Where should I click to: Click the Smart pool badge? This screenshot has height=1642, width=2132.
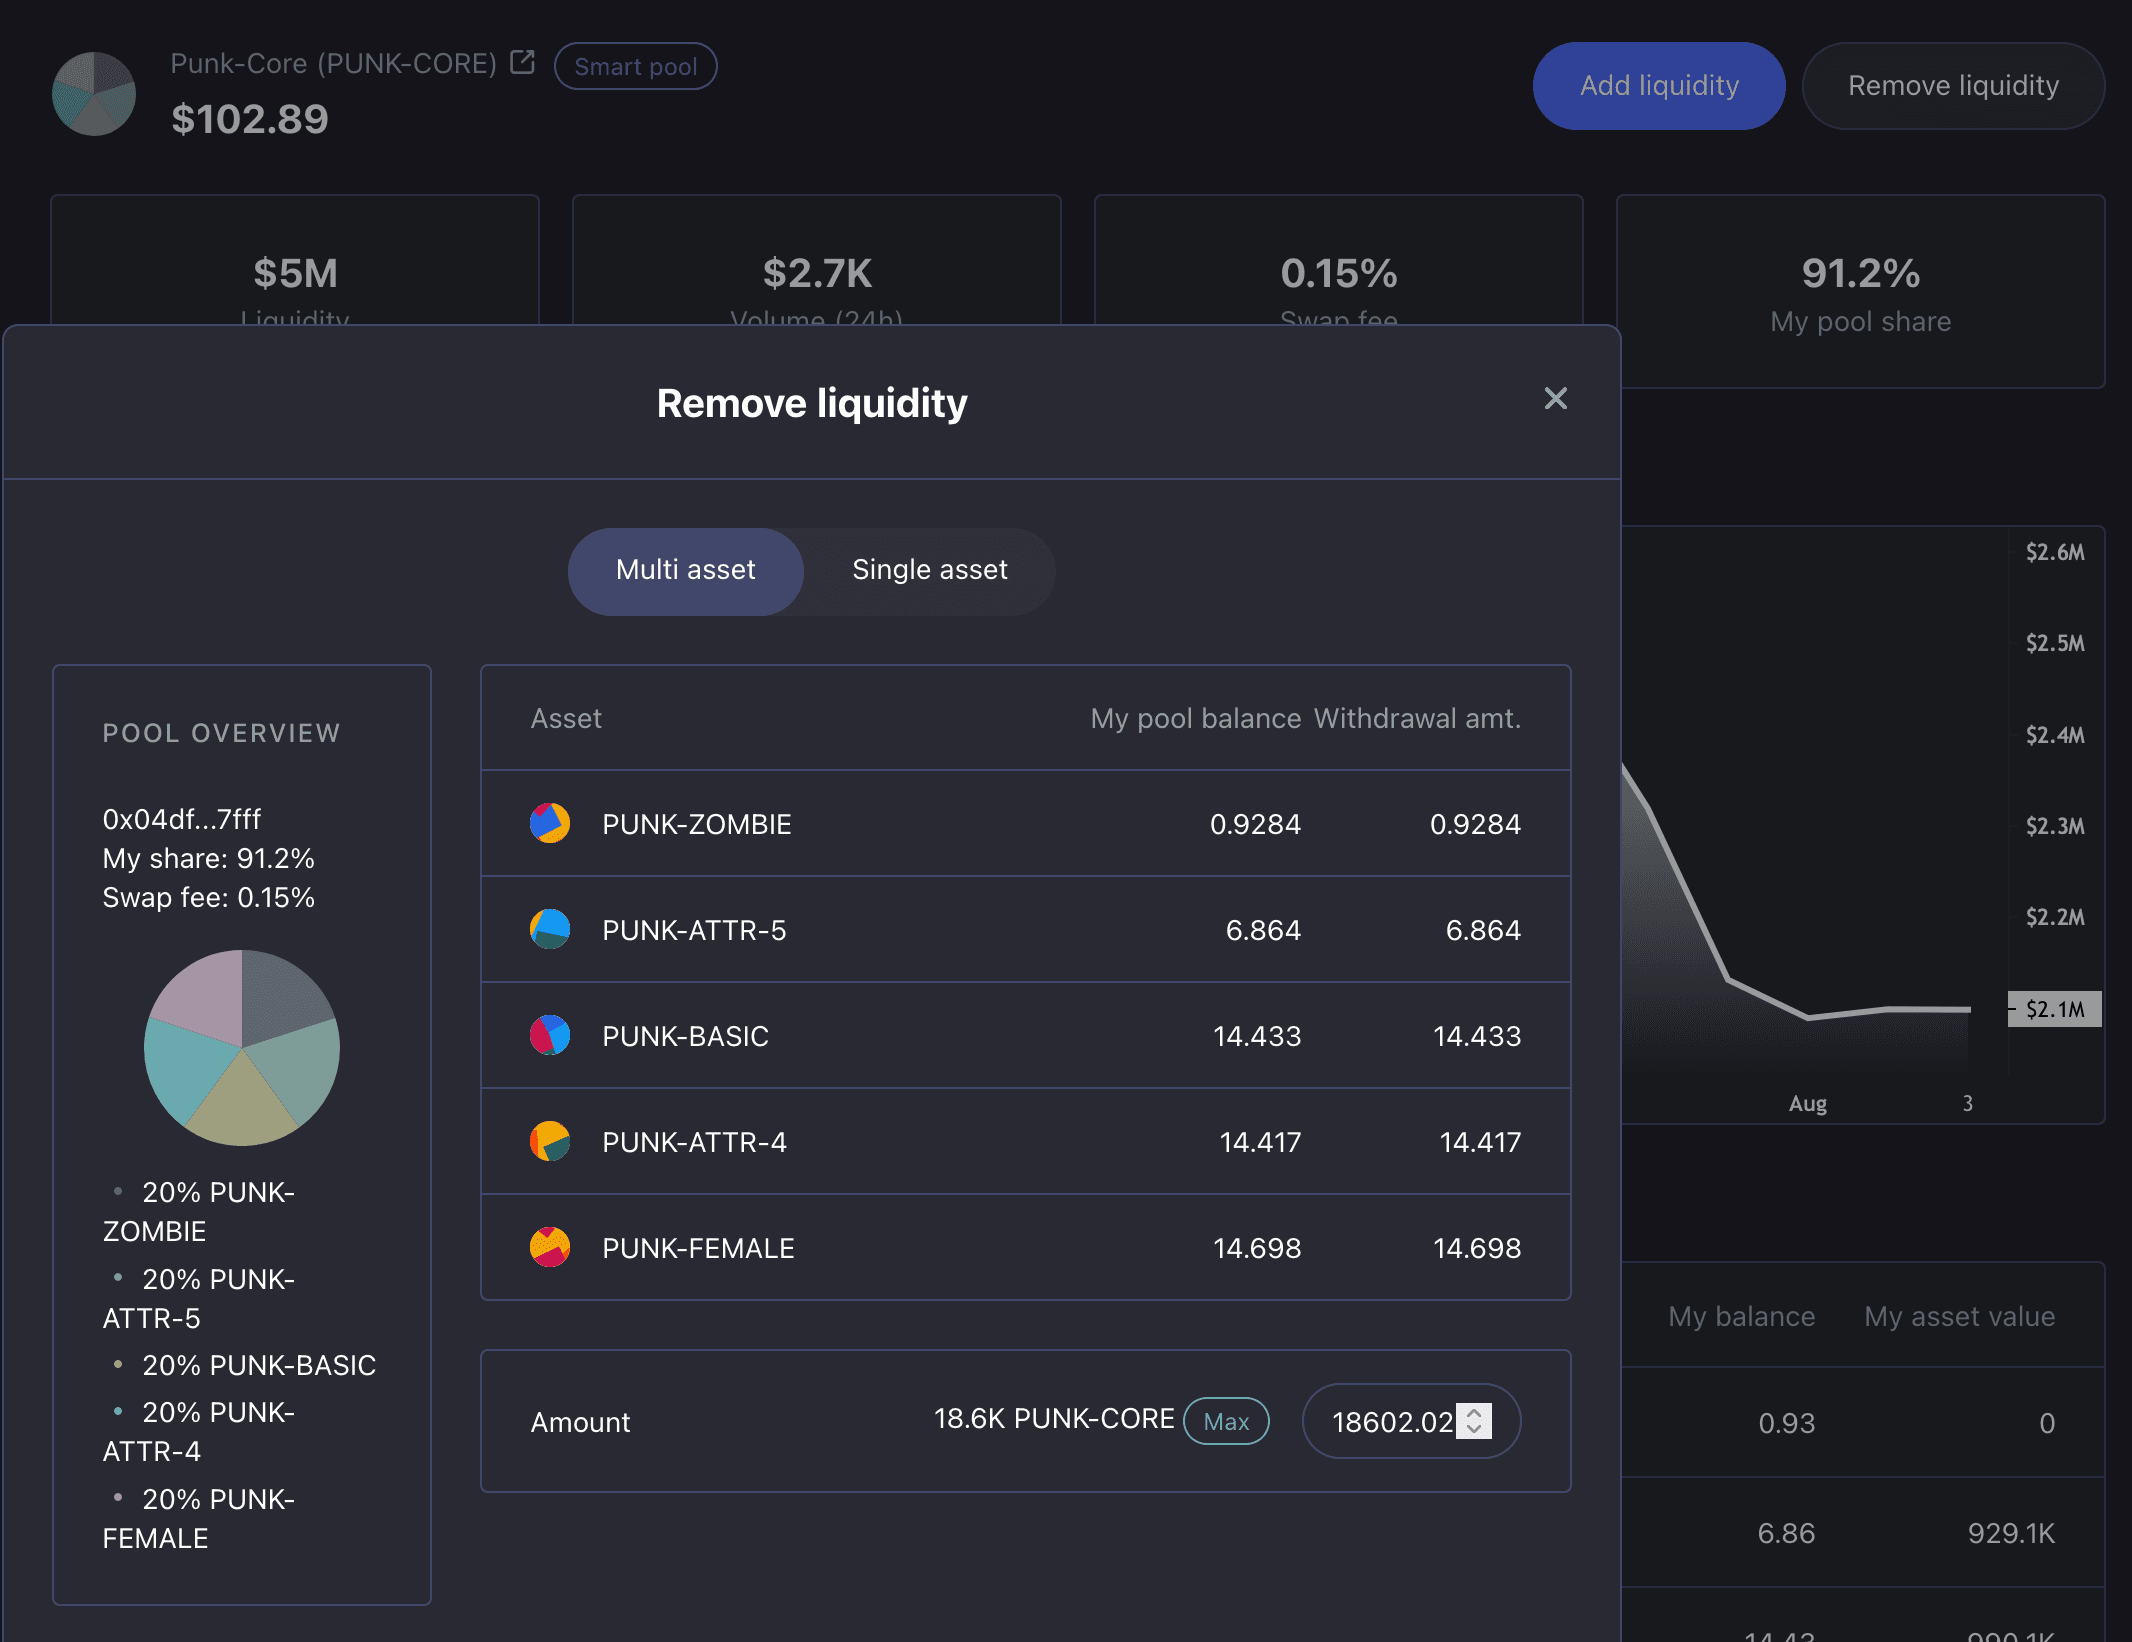pyautogui.click(x=636, y=66)
